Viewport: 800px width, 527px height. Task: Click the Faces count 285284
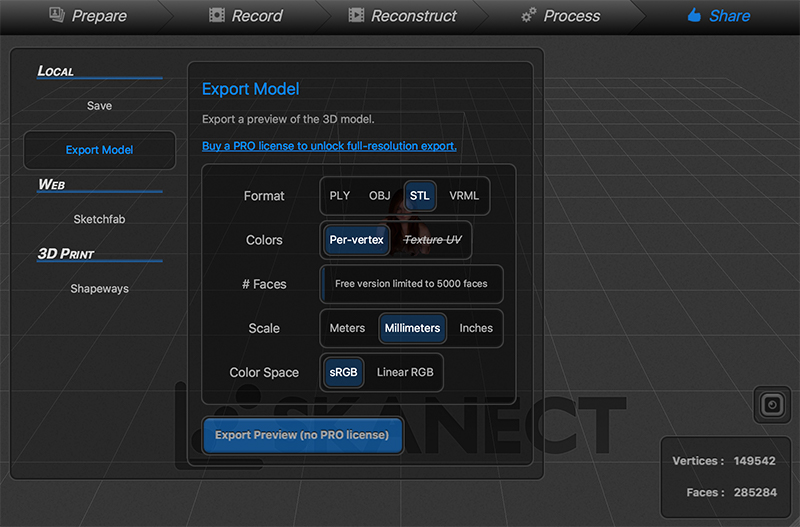click(755, 493)
